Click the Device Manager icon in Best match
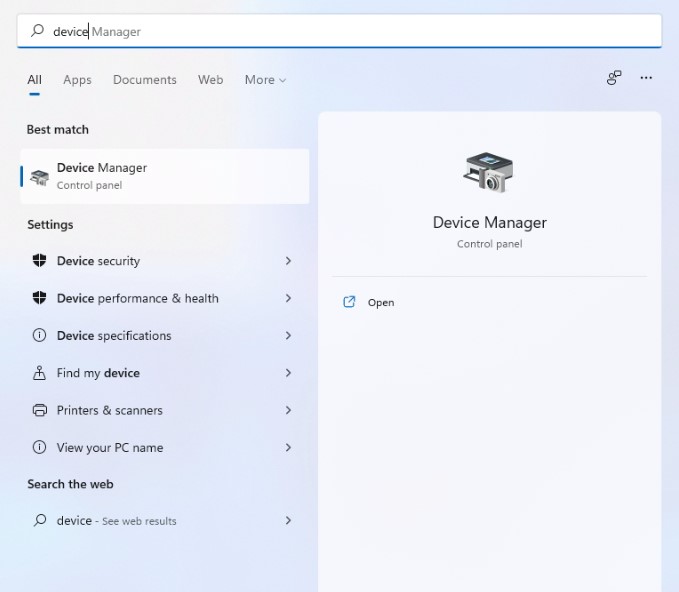Screen dimensions: 679x592 (x=39, y=176)
